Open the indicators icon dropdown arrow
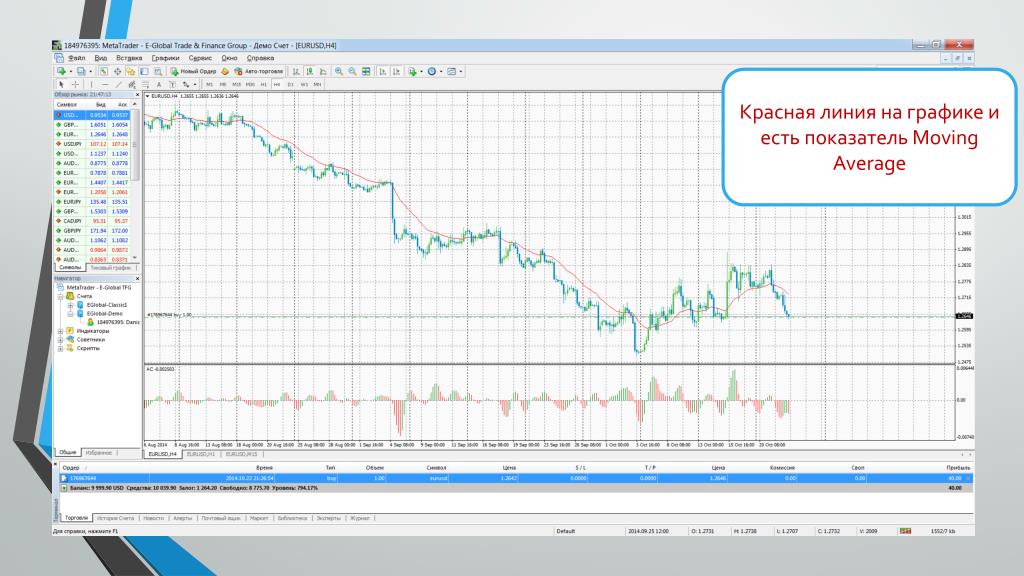The height and width of the screenshot is (576, 1024). [421, 71]
